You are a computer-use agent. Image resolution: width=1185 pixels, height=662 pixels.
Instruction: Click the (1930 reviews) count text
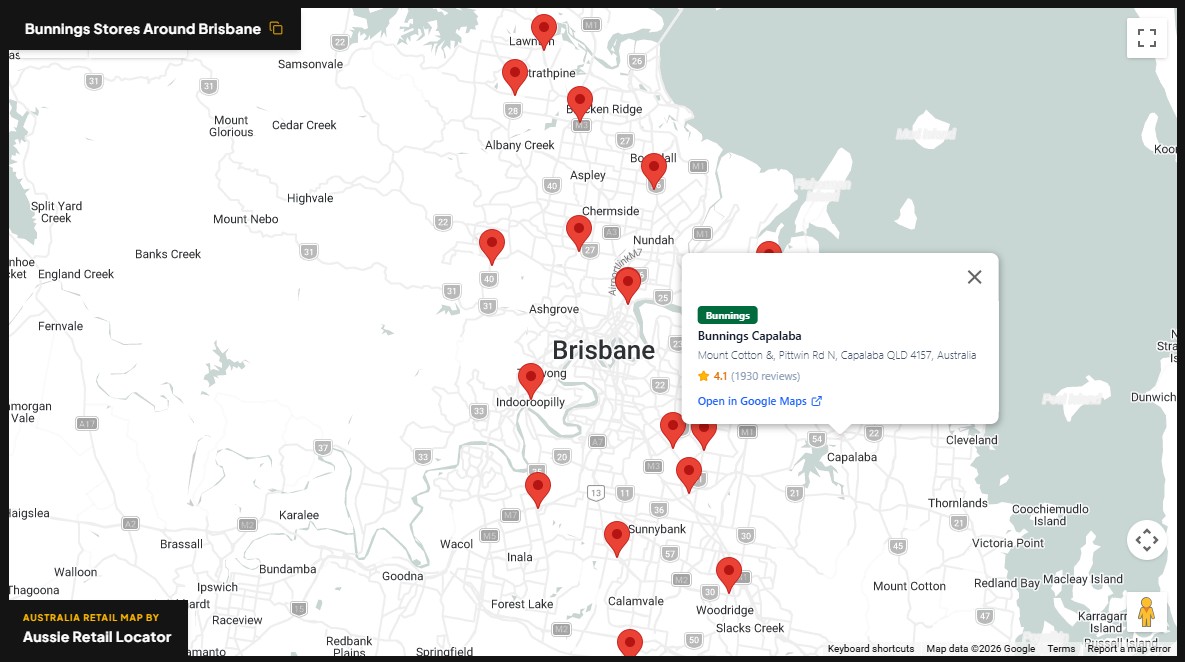pyautogui.click(x=765, y=376)
